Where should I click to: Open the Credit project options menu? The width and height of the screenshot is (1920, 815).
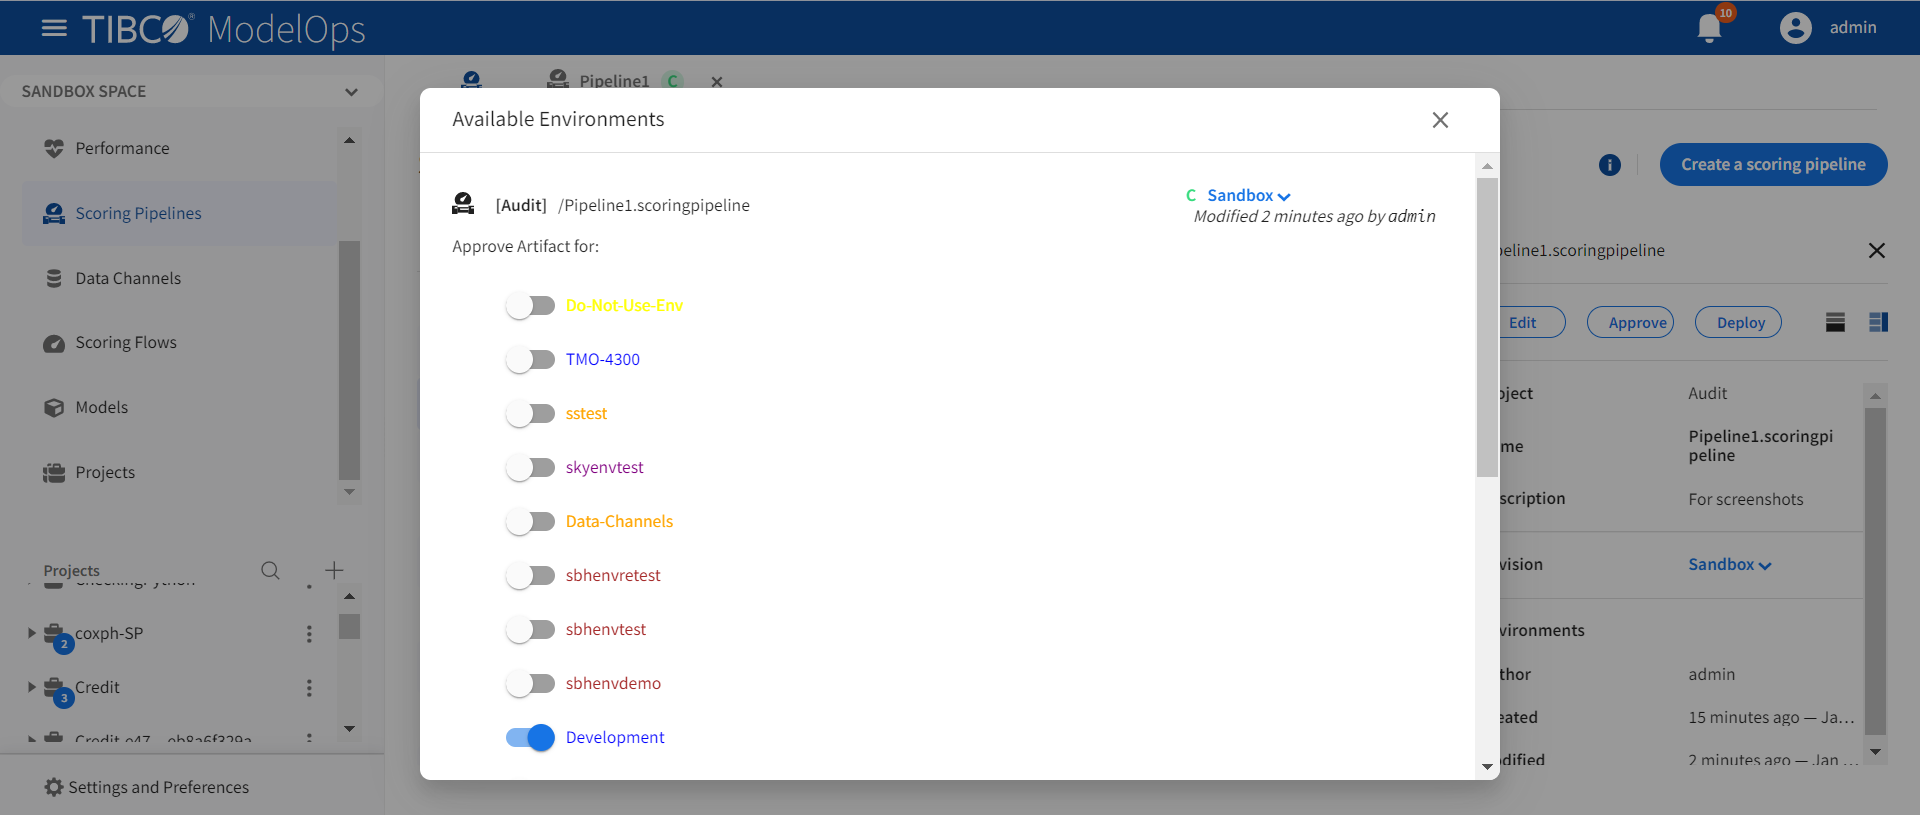point(309,688)
